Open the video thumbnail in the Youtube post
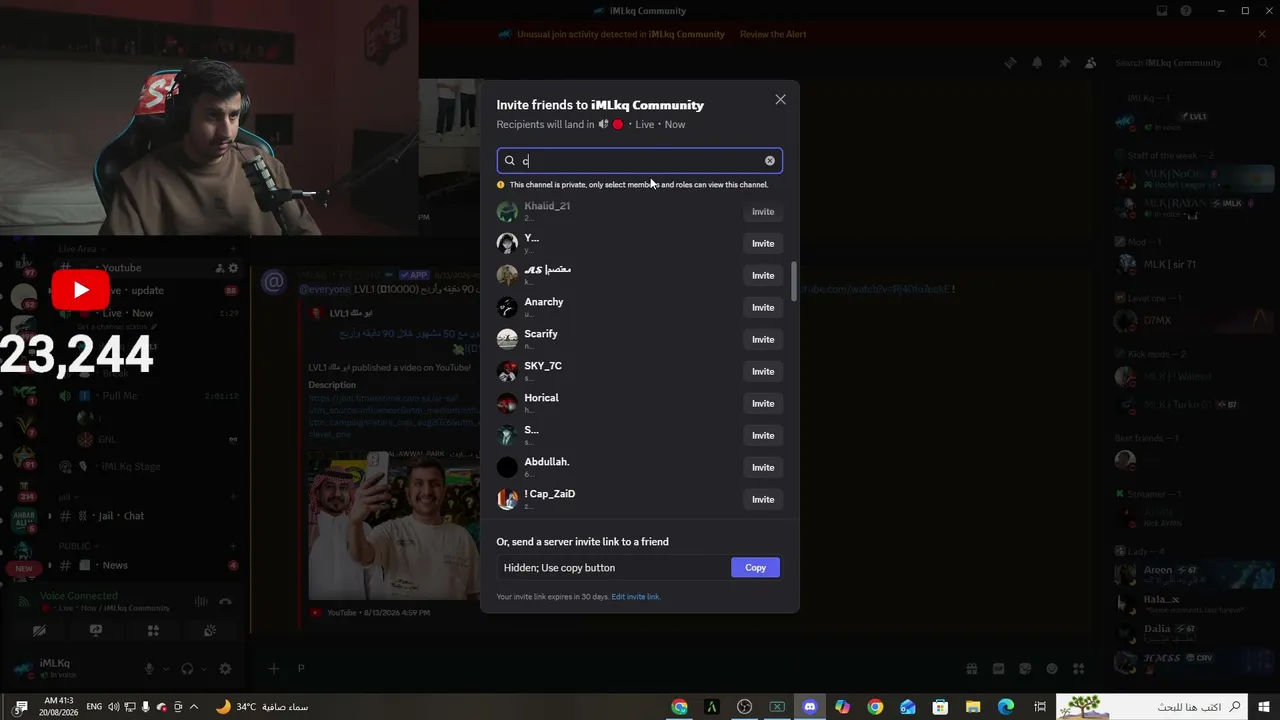 pyautogui.click(x=394, y=524)
